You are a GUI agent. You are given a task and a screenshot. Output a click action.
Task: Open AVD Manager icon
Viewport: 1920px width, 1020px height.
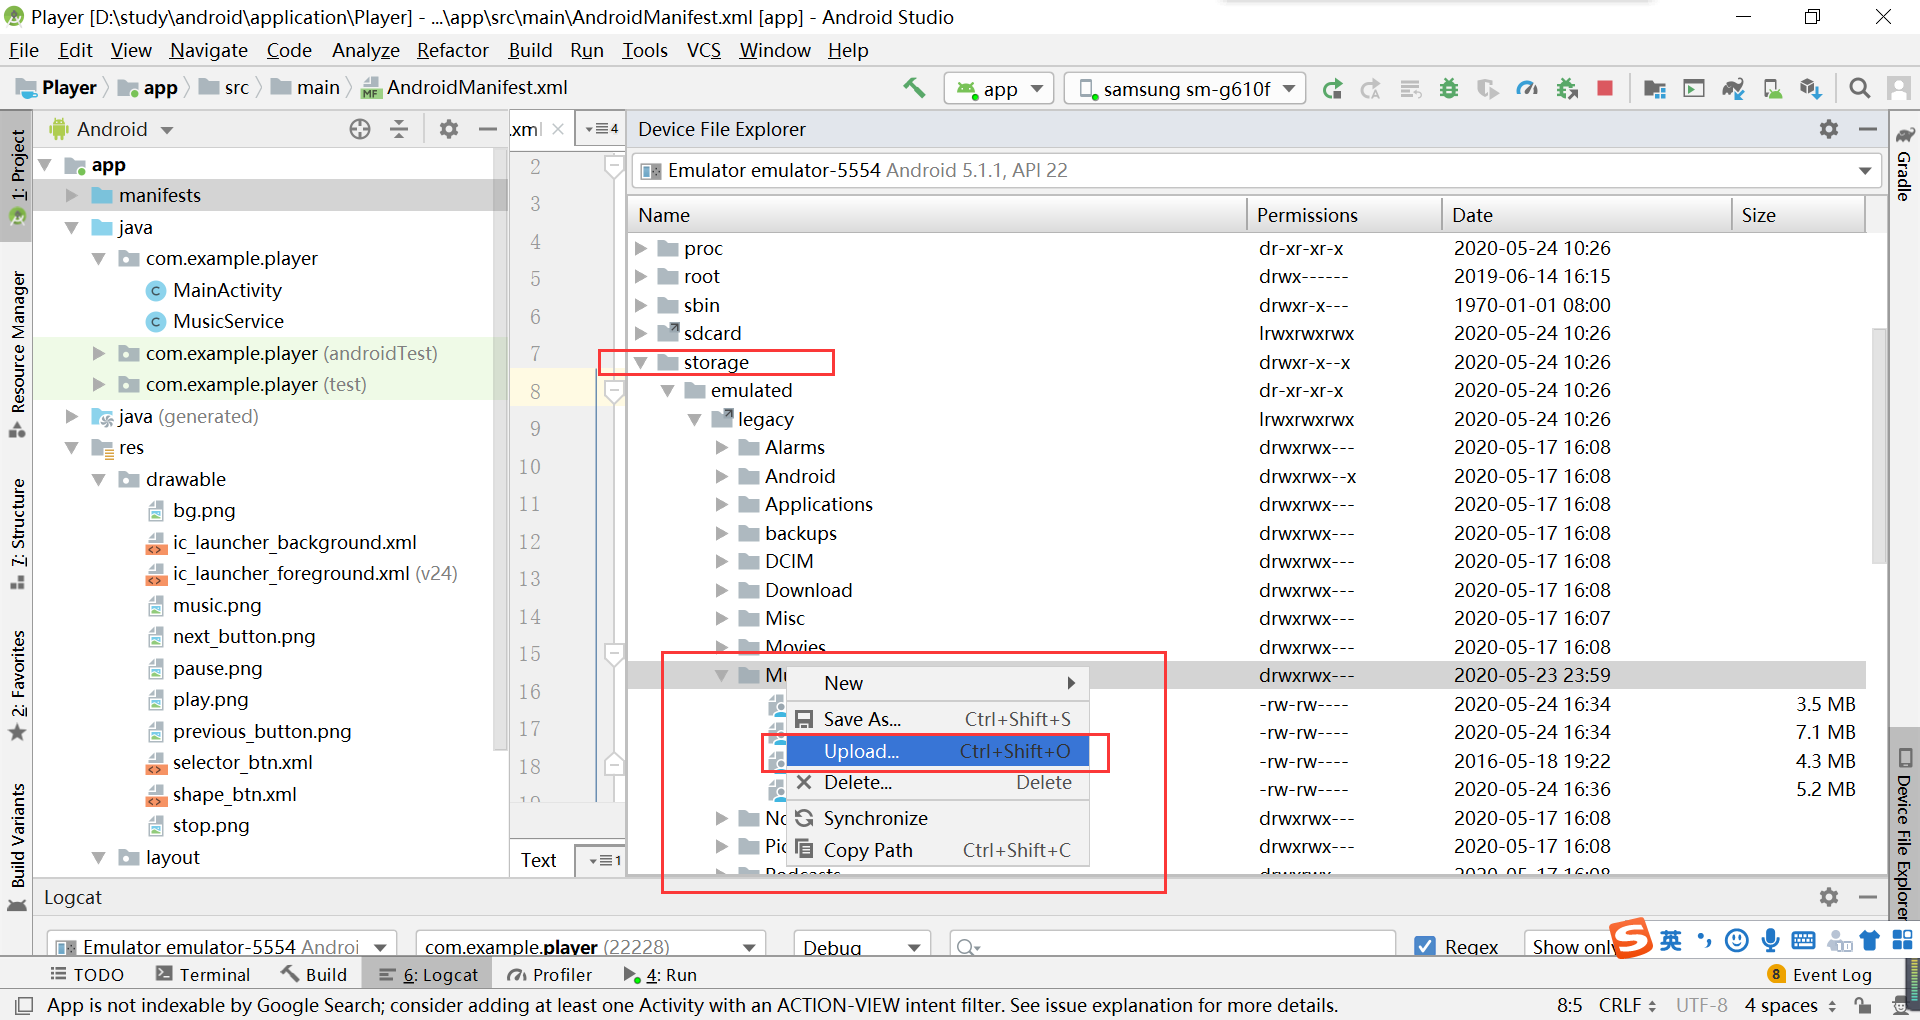tap(1772, 89)
